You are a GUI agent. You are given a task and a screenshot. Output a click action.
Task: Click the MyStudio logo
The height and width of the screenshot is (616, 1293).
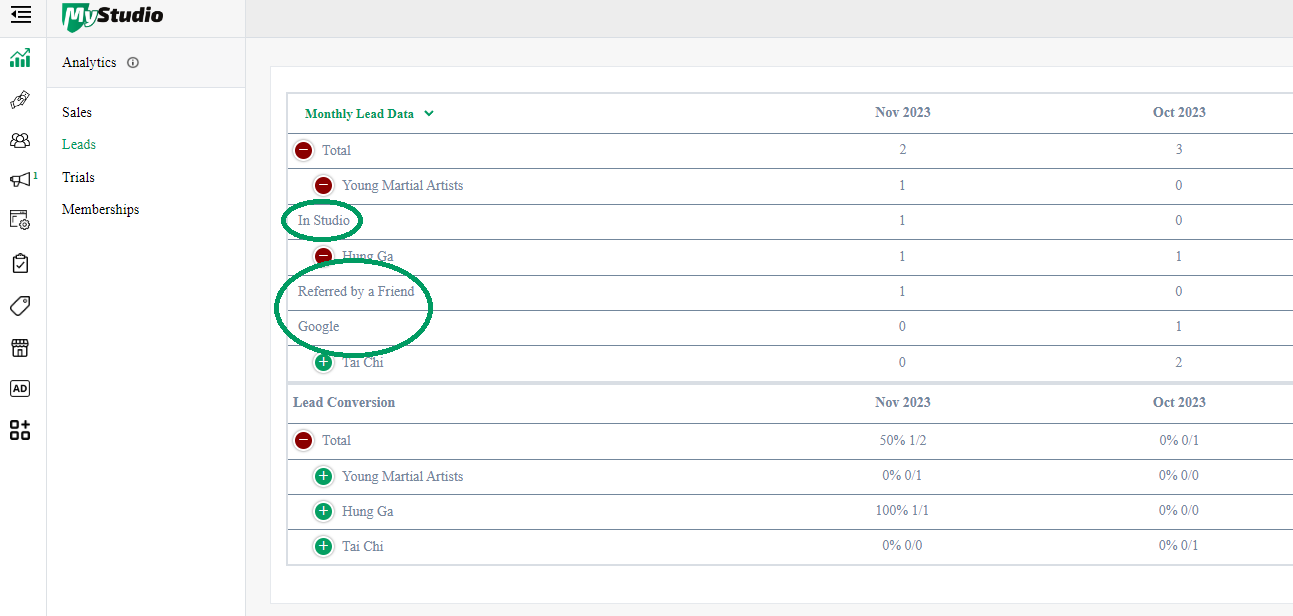tap(111, 16)
